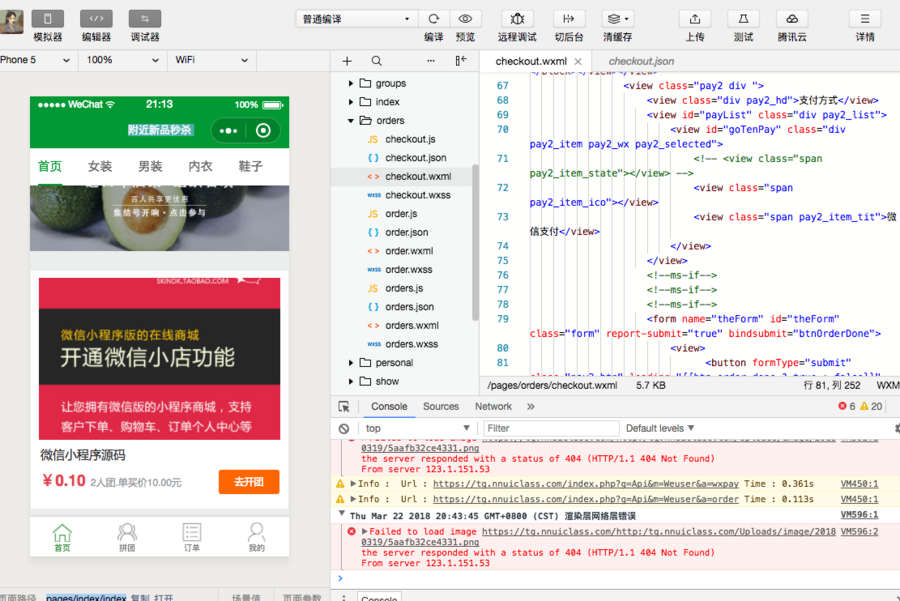Click the 复制 page path link
This screenshot has width=900, height=601.
140,598
